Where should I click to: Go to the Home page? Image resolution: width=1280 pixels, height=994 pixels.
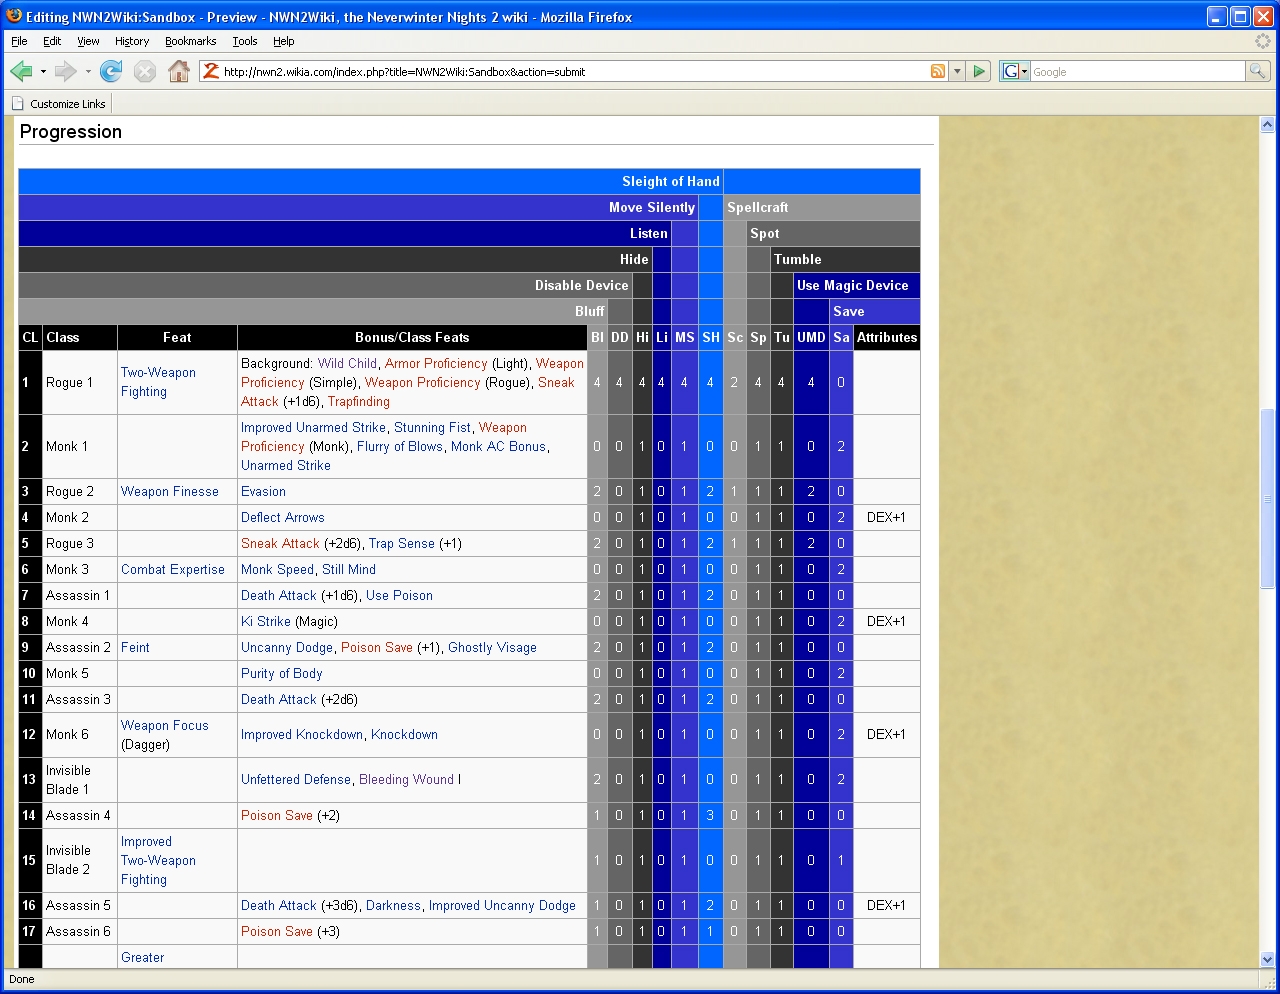coord(179,71)
